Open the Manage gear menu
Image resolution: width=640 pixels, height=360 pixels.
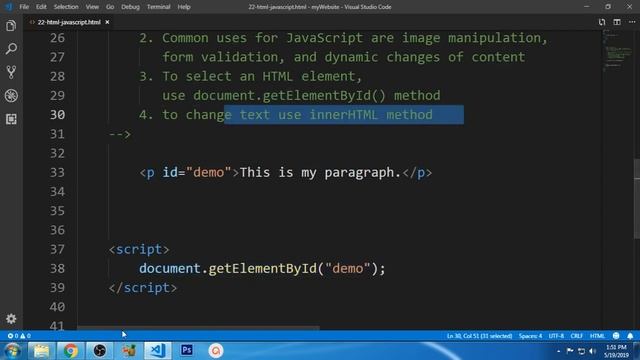pyautogui.click(x=11, y=318)
